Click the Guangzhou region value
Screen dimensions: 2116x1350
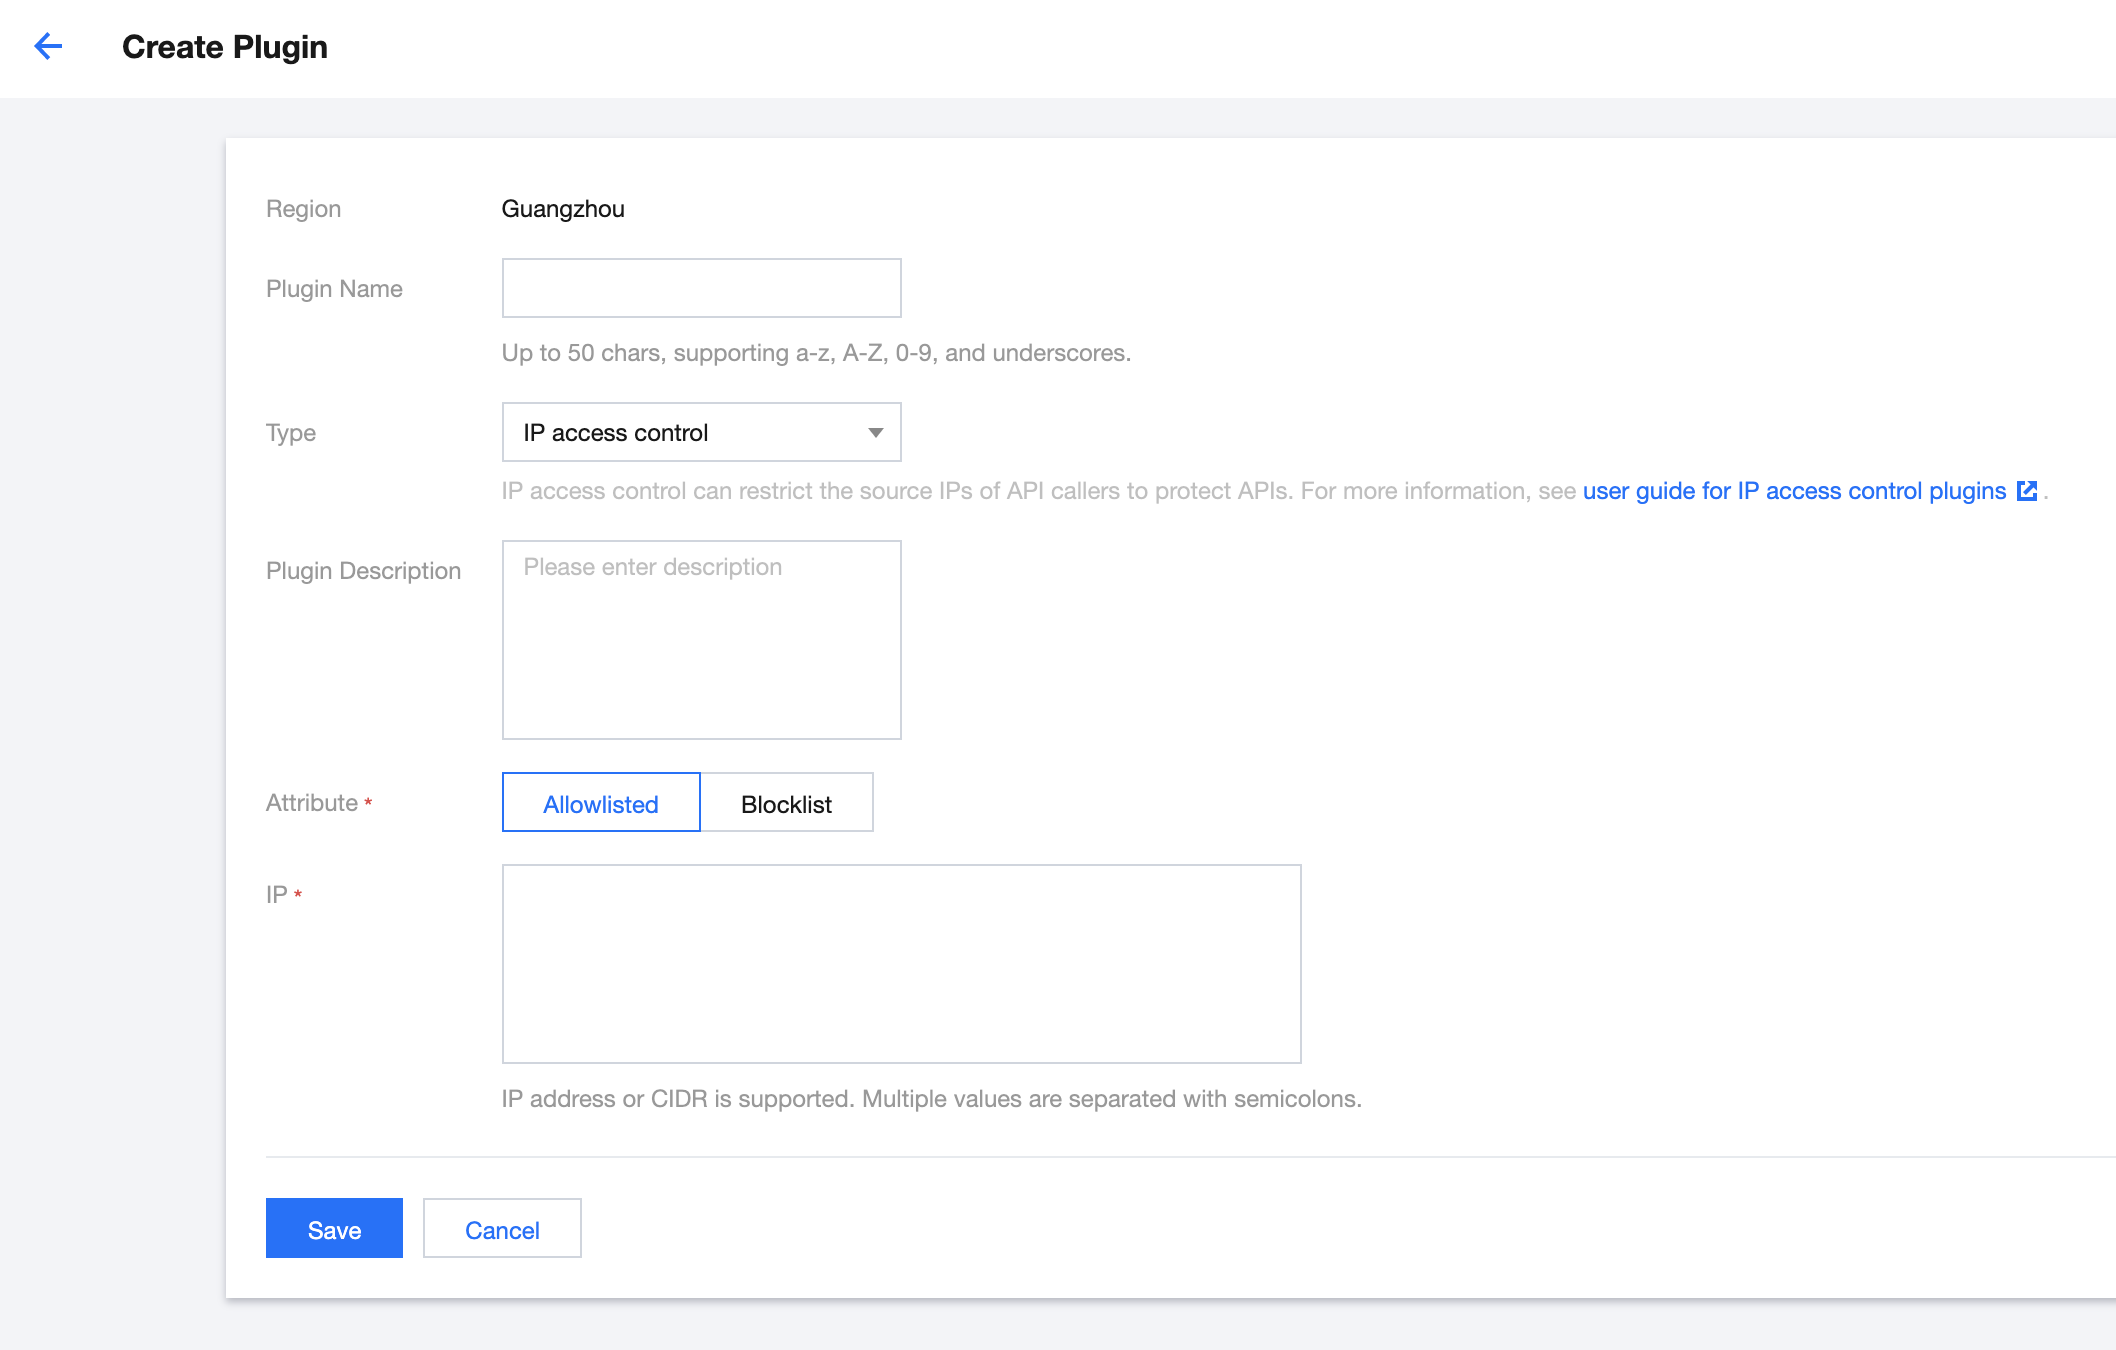[x=563, y=209]
